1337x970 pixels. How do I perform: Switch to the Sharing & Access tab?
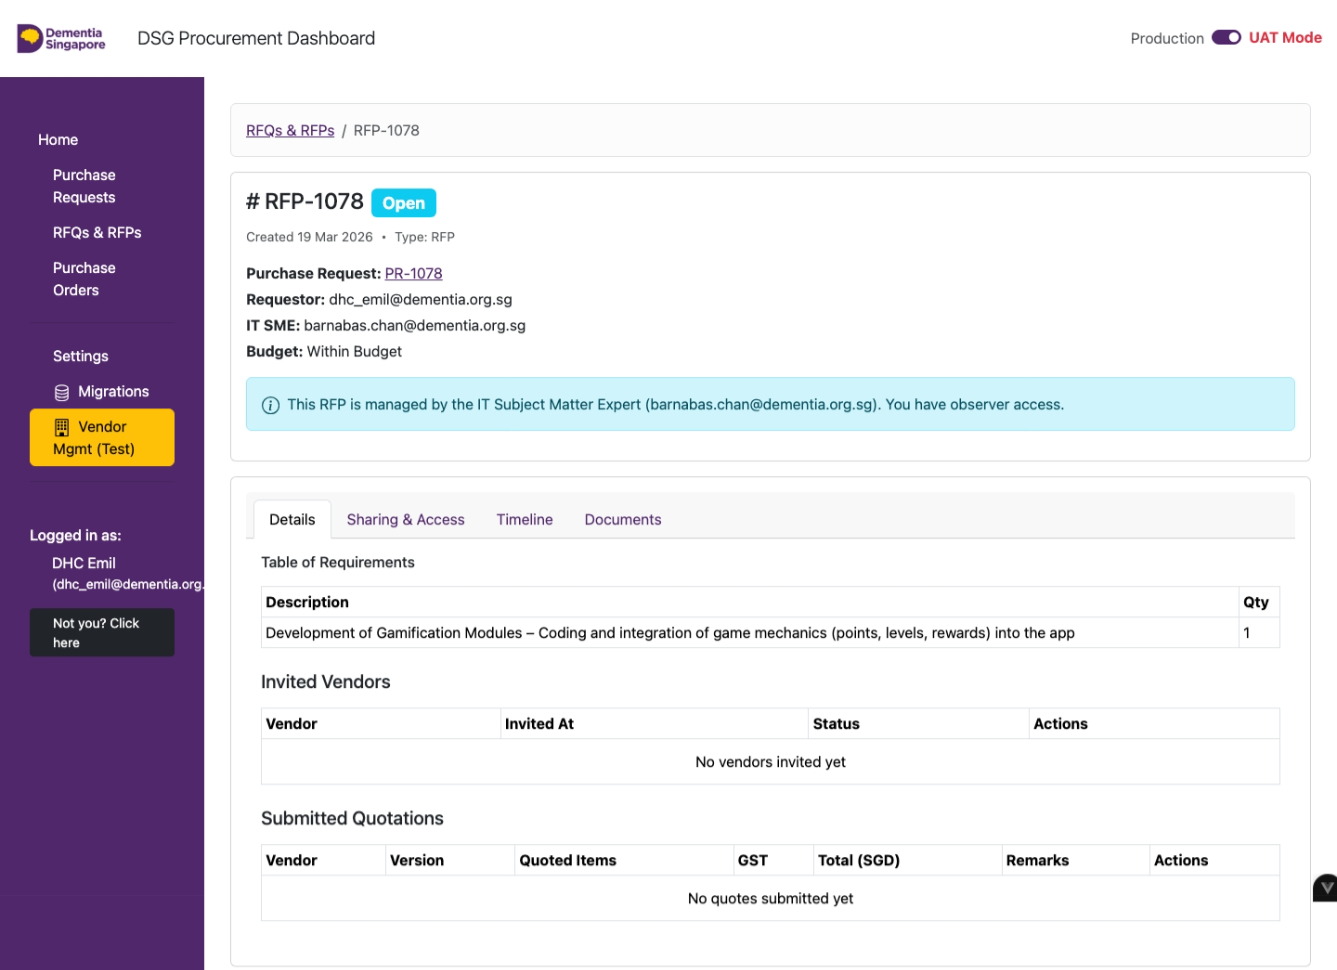coord(406,520)
